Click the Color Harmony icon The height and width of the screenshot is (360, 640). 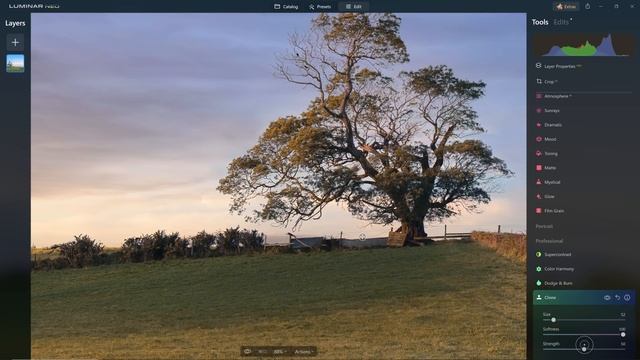(539, 269)
